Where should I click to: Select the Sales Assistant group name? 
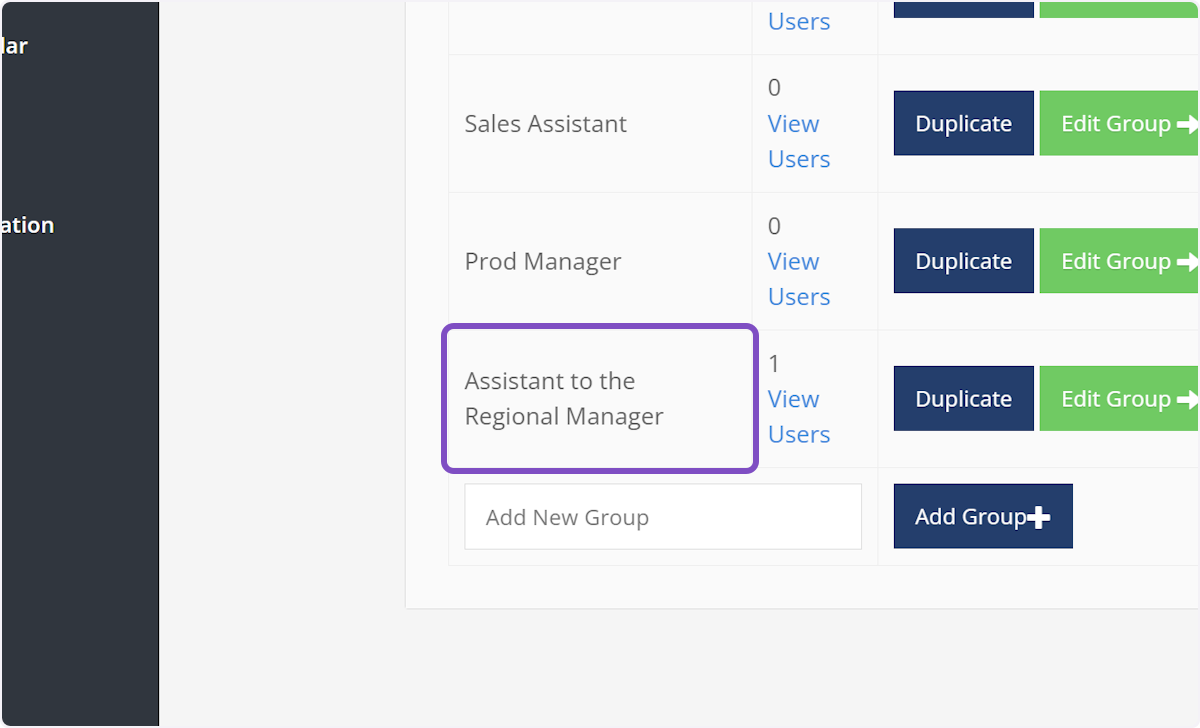pyautogui.click(x=545, y=124)
